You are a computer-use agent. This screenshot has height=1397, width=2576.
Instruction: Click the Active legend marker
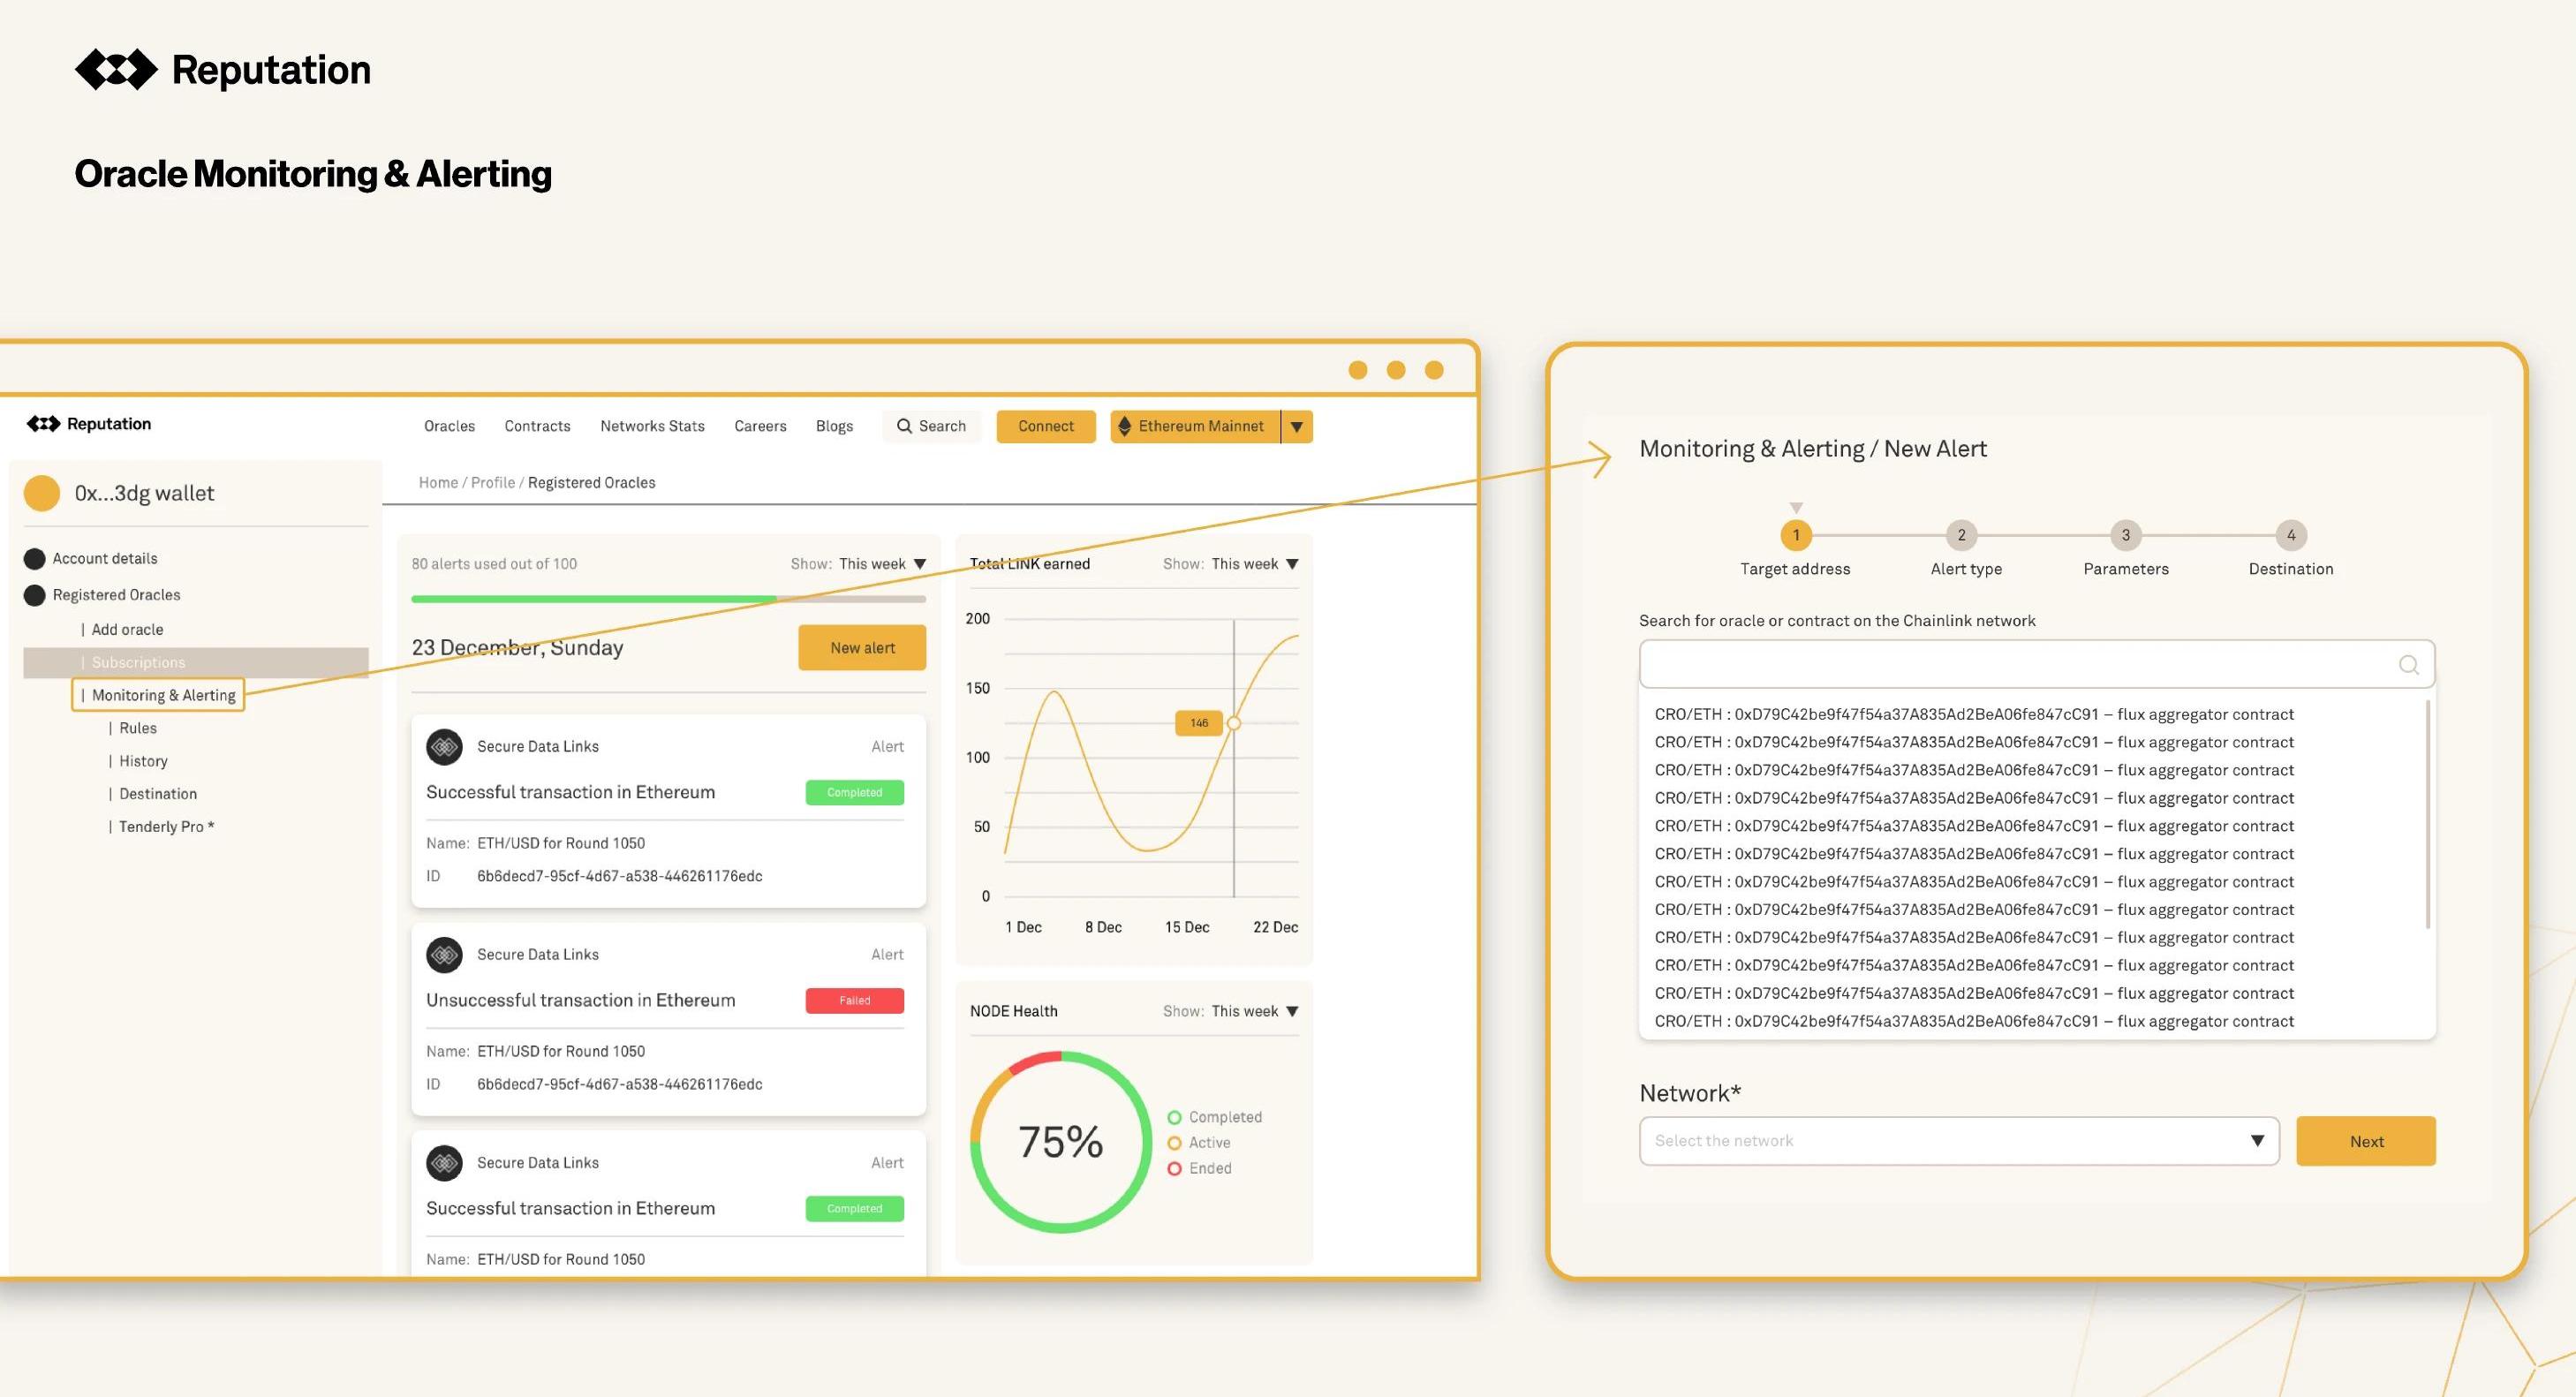coord(1174,1143)
